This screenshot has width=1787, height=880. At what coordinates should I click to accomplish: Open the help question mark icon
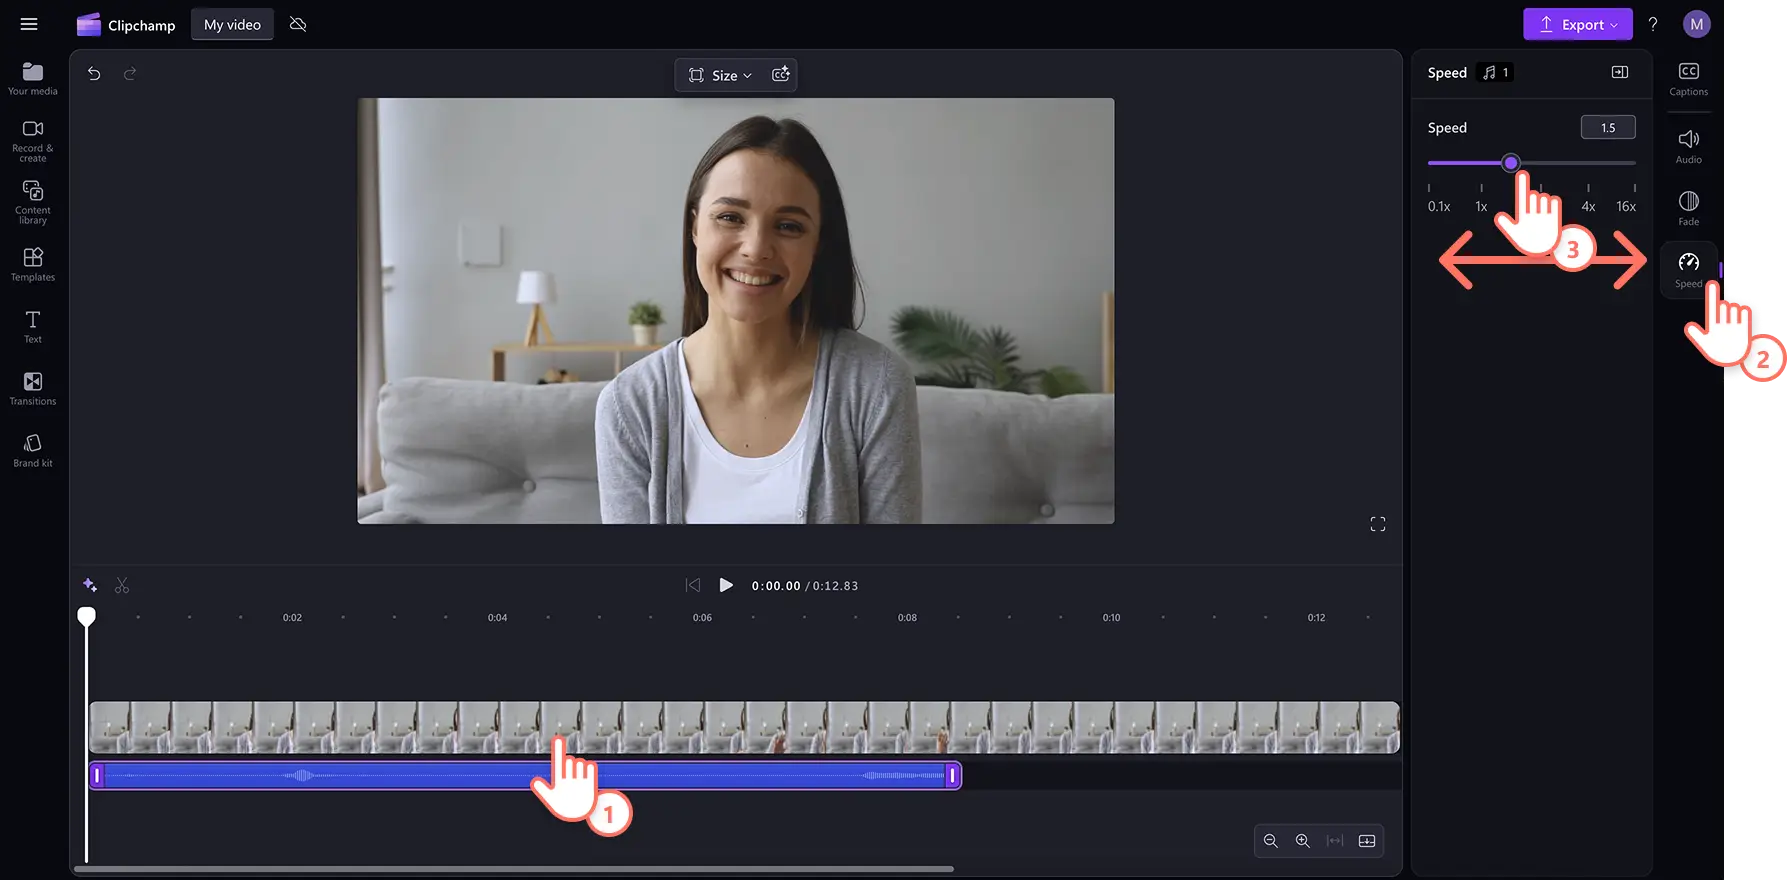(1653, 25)
